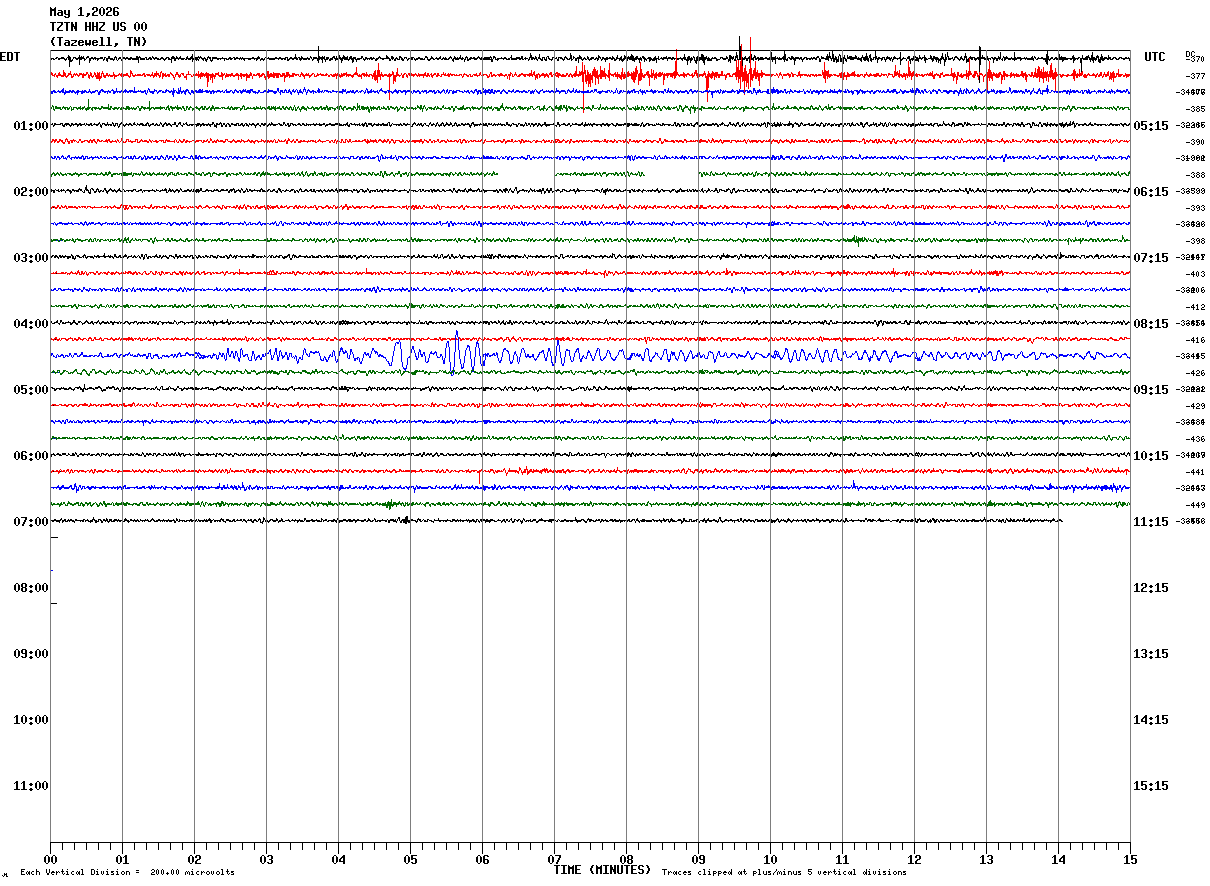1210x886 pixels.
Task: Click the TIME (MINUTES) axis label
Action: click(602, 870)
